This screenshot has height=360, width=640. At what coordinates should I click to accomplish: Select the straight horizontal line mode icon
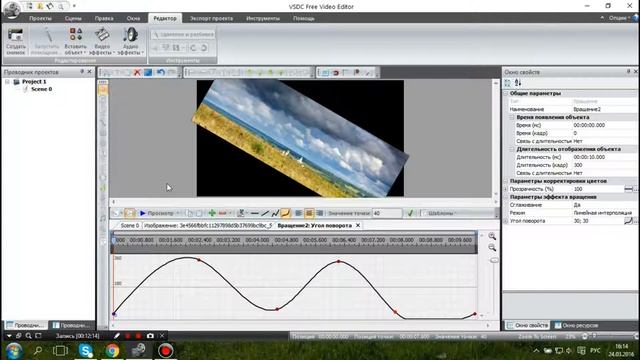coord(255,213)
